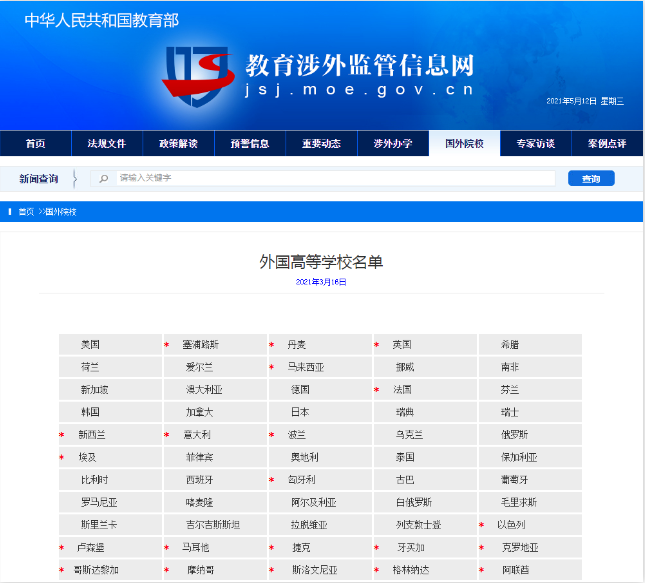Click the 2021年3月16日 publish date
Viewport: 645px width, 583px height.
[321, 282]
